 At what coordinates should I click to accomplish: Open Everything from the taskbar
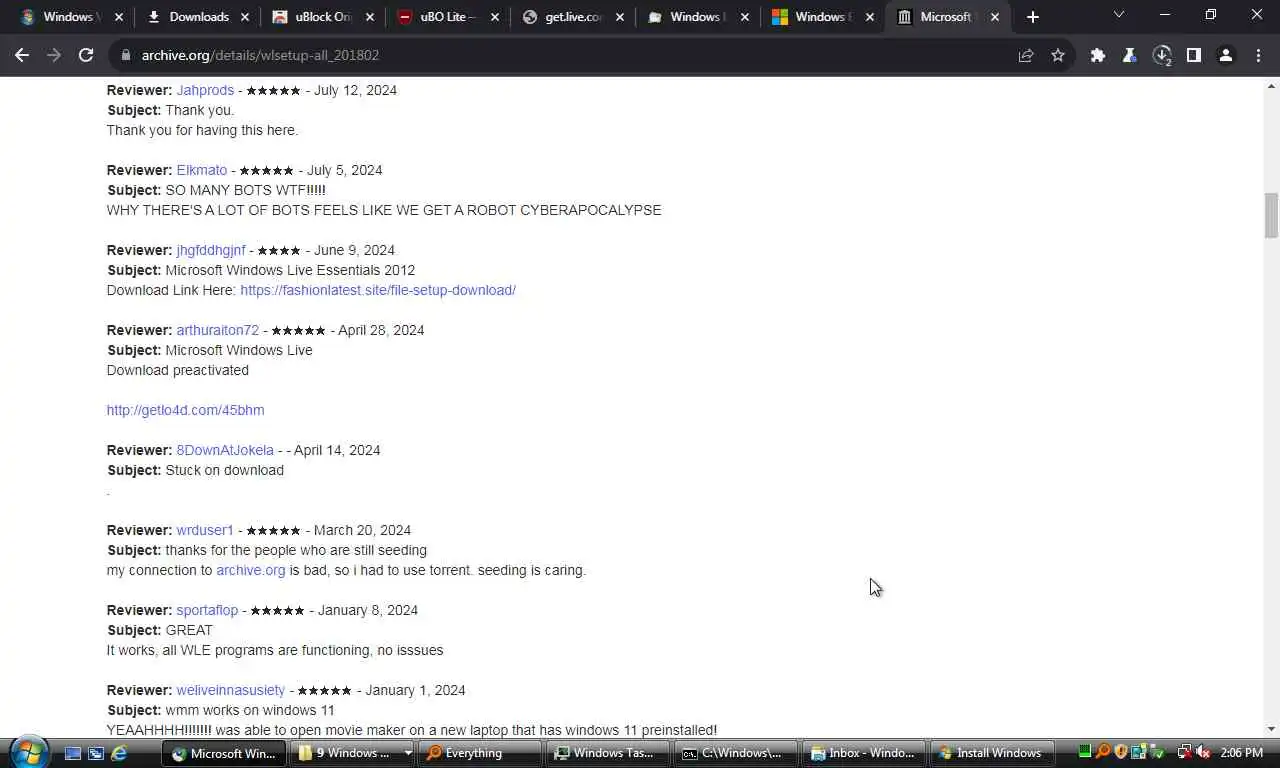(x=480, y=753)
